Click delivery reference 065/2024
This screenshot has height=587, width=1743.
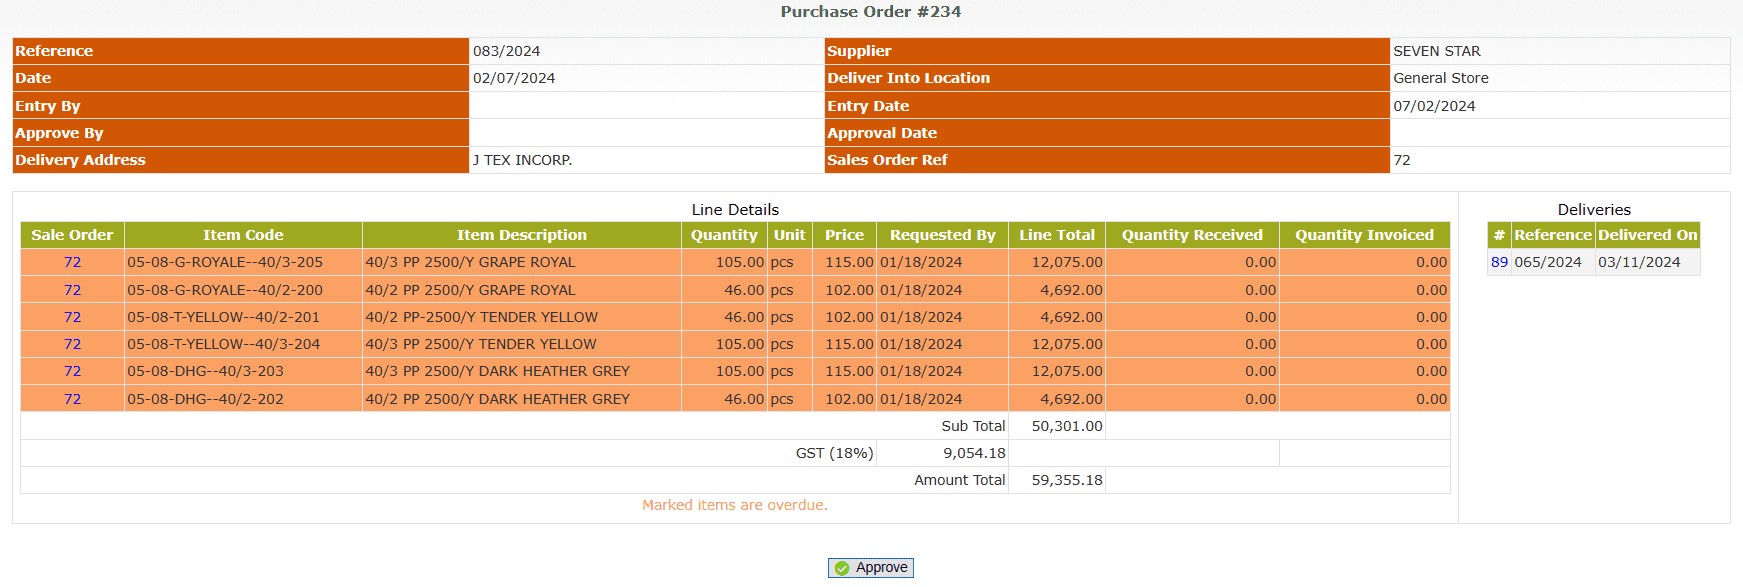(x=1547, y=262)
